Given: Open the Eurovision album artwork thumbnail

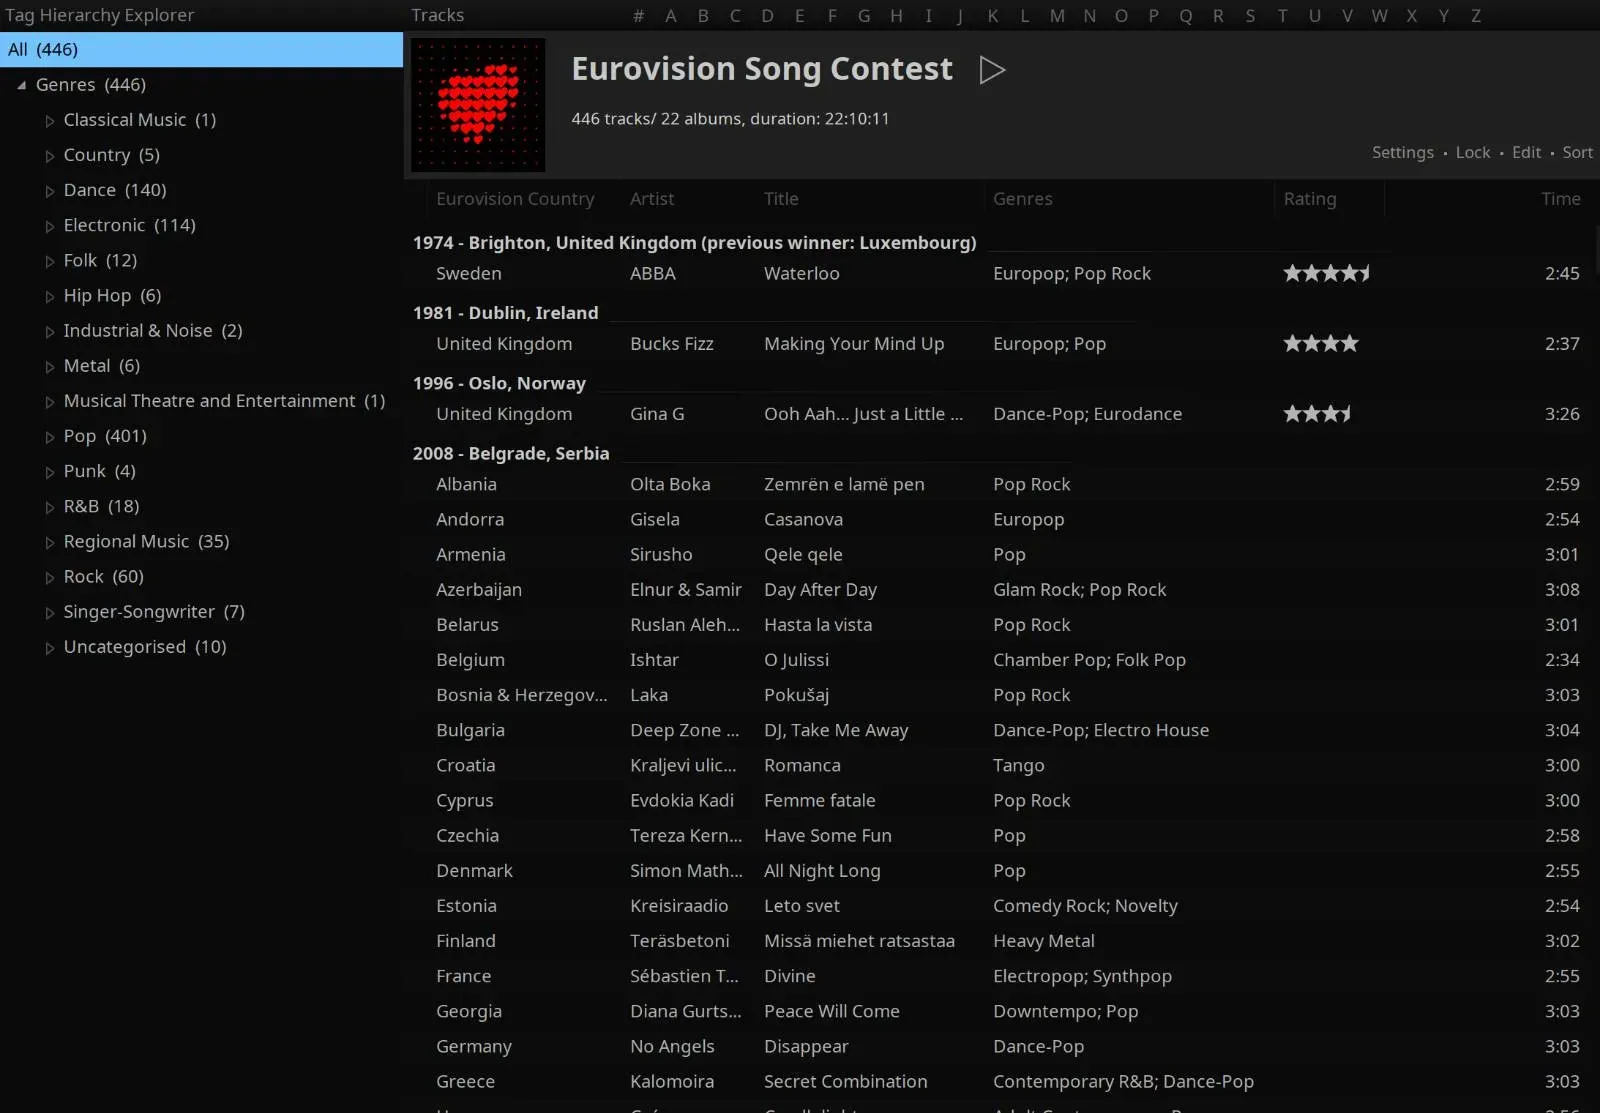Looking at the screenshot, I should click(x=477, y=104).
